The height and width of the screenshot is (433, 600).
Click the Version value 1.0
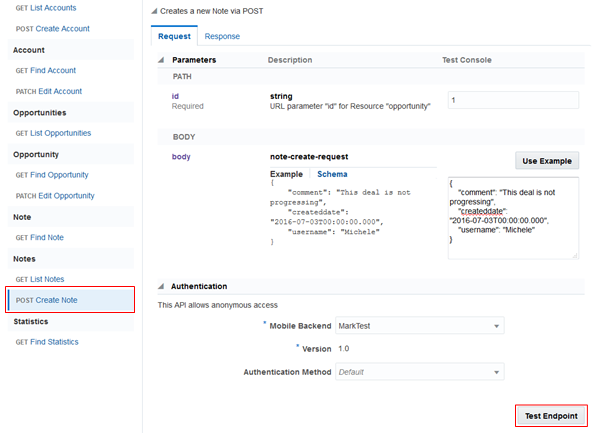coord(344,349)
